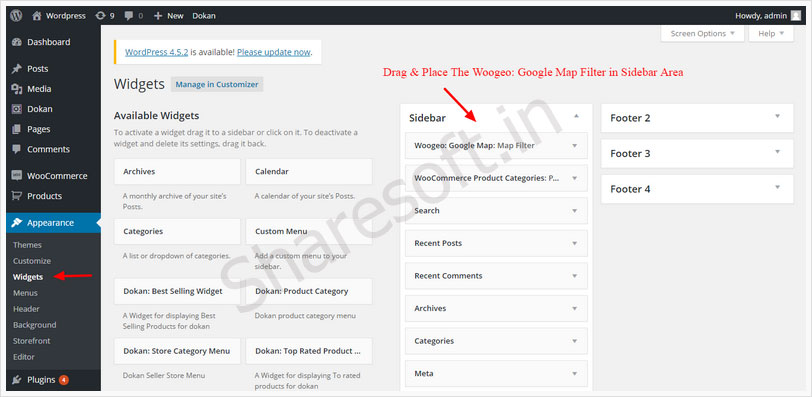Image resolution: width=812 pixels, height=397 pixels.
Task: Open Dashboard label in admin menu
Action: [49, 42]
